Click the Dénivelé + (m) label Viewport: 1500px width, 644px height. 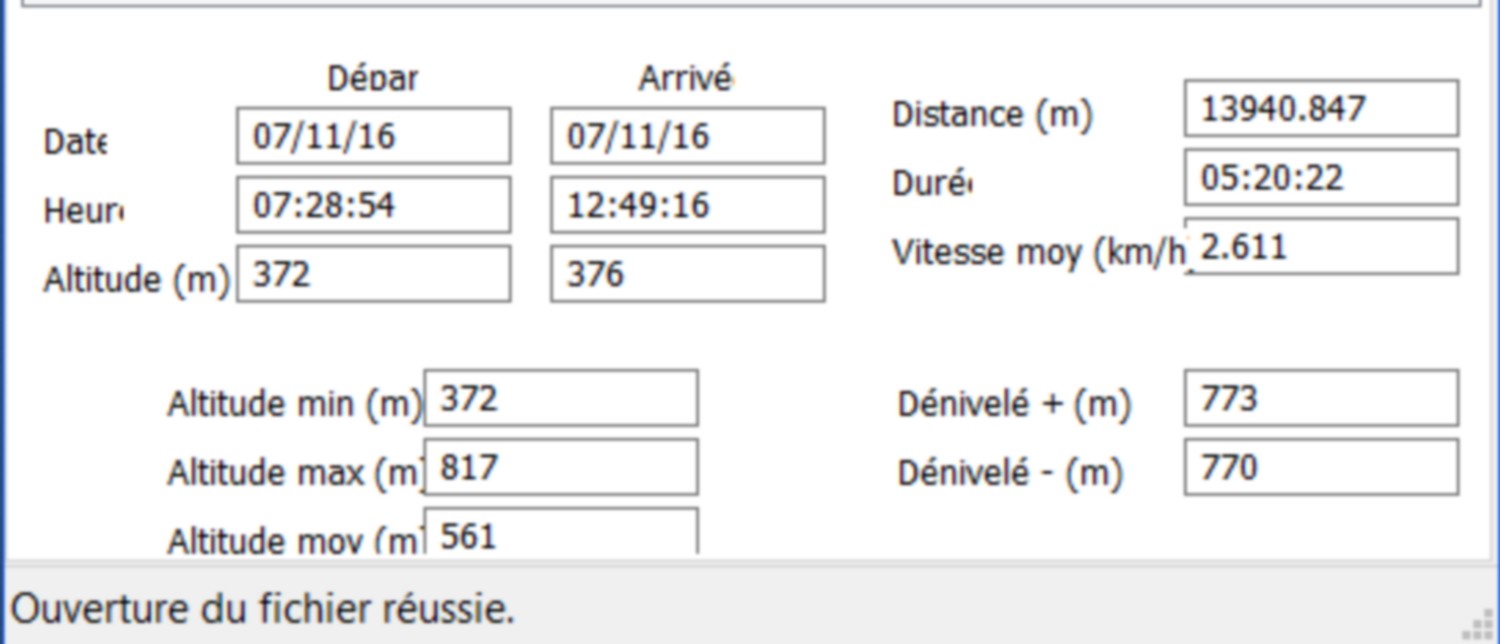click(x=1014, y=404)
